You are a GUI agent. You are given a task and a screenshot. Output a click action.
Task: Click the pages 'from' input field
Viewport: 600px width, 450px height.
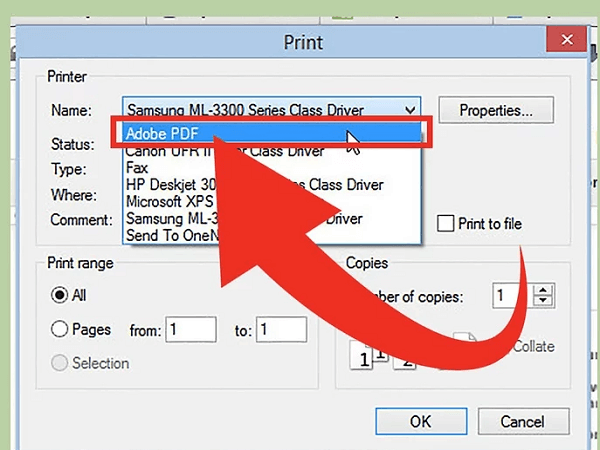click(x=191, y=330)
